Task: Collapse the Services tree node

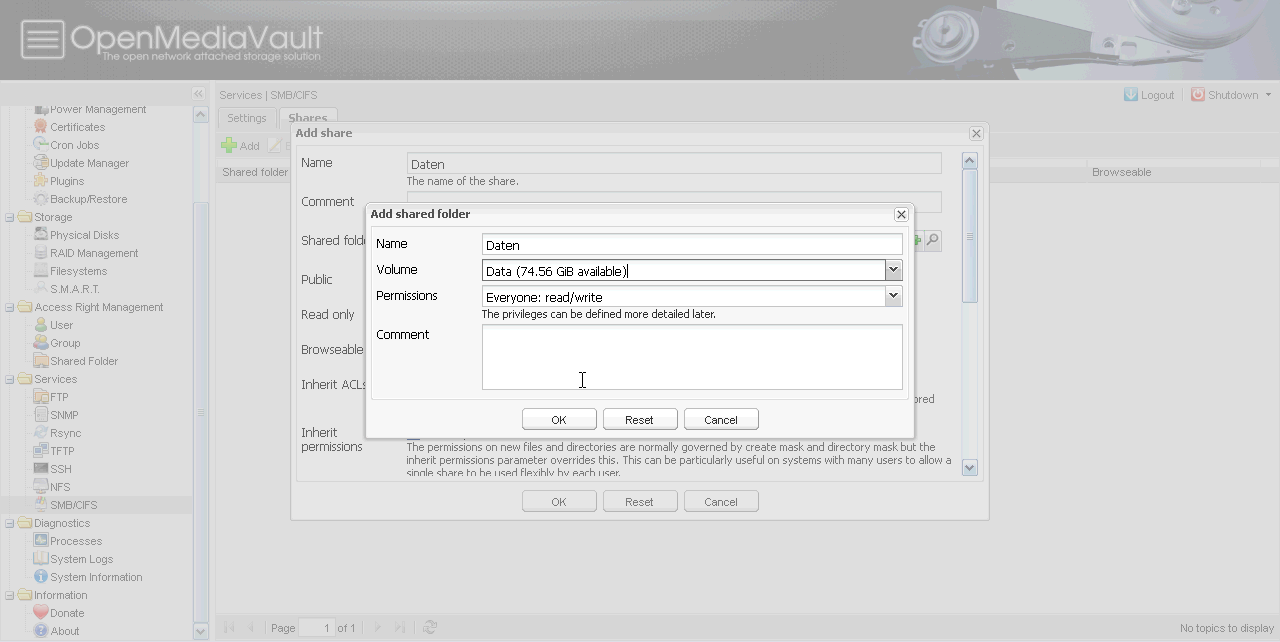Action: click(10, 379)
